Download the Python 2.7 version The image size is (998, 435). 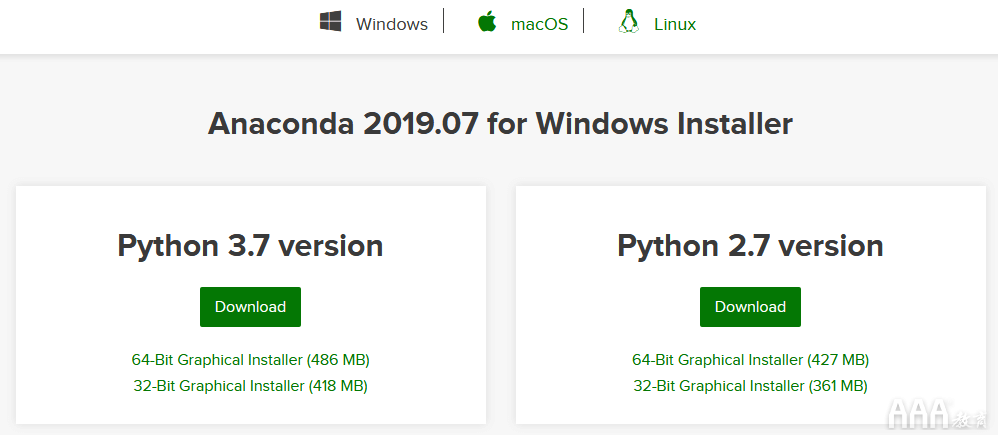[750, 307]
